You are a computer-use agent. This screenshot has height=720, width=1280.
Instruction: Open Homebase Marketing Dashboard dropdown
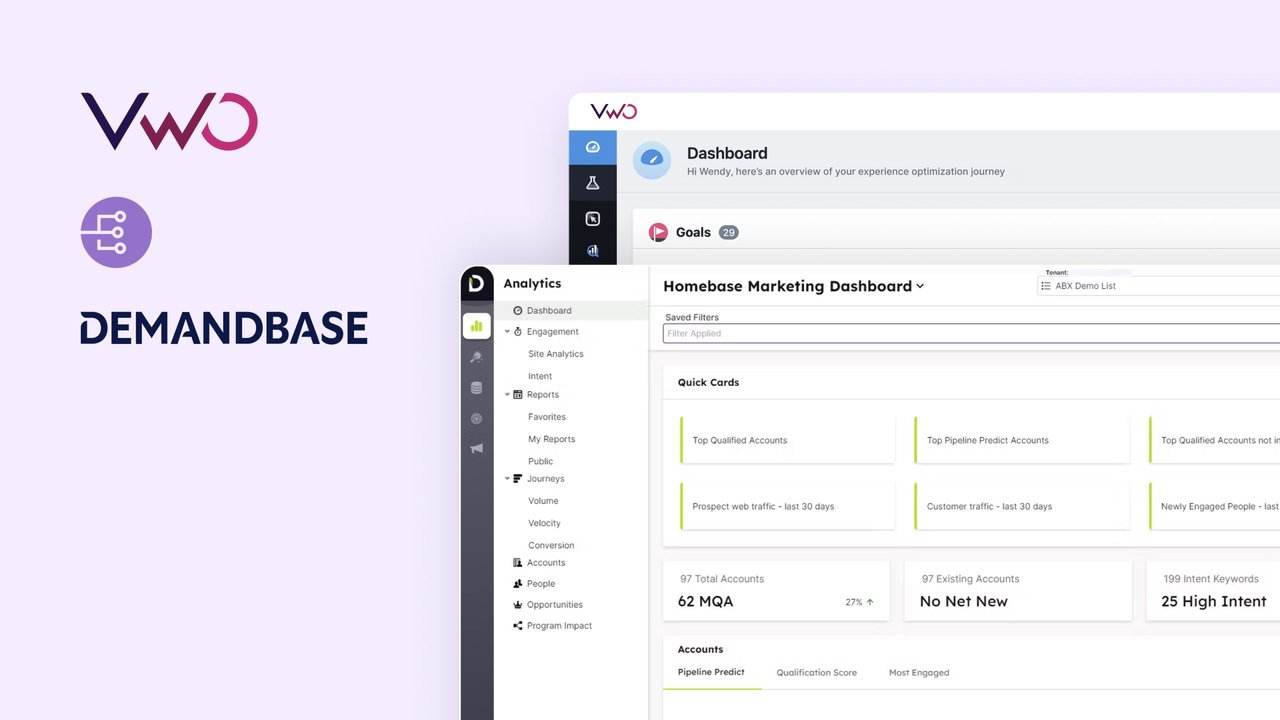point(920,286)
